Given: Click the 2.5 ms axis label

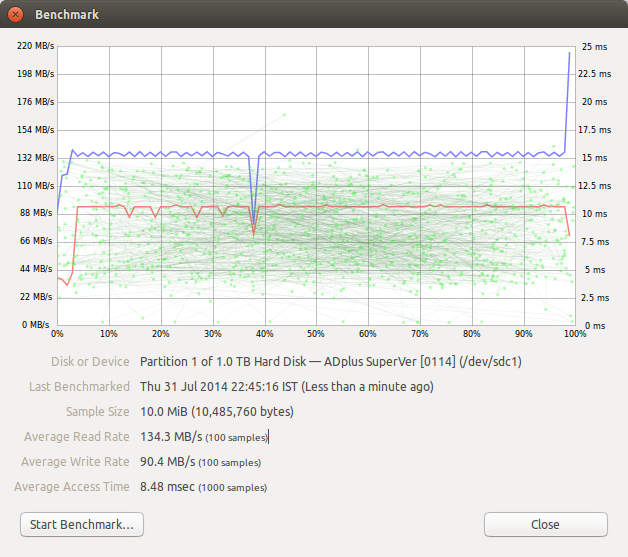Looking at the screenshot, I should click(595, 298).
